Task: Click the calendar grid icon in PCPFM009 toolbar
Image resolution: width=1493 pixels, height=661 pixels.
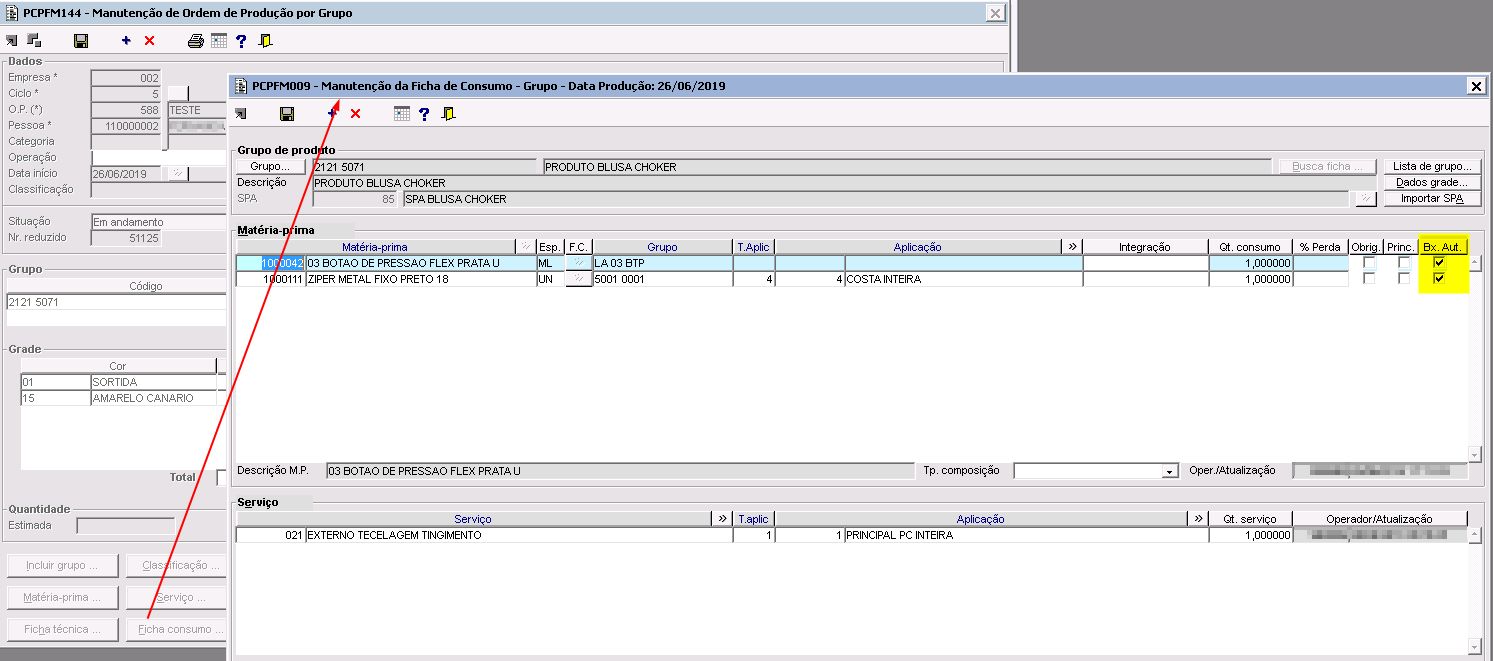Action: (402, 114)
